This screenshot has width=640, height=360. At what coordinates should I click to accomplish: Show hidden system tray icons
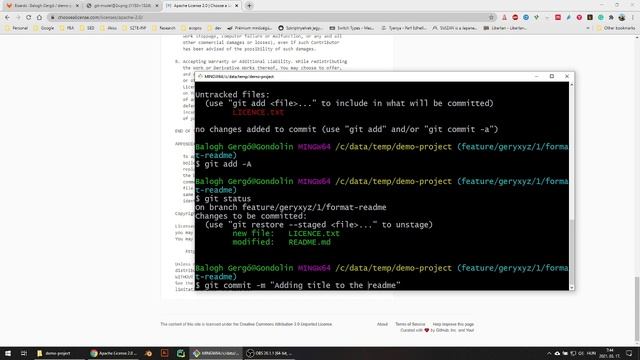click(x=549, y=353)
